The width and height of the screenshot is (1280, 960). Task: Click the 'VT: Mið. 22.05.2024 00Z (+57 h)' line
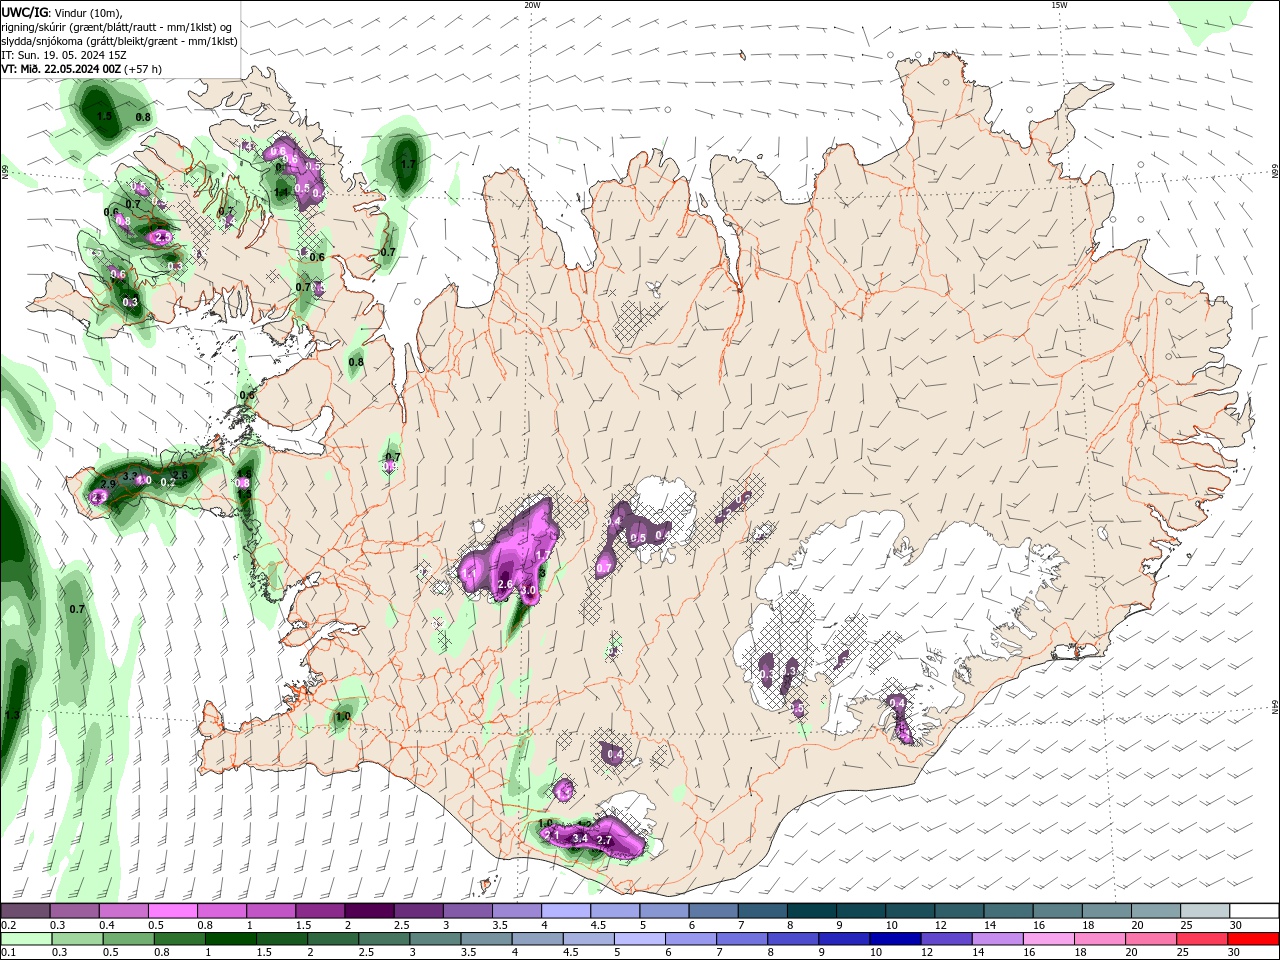(82, 69)
